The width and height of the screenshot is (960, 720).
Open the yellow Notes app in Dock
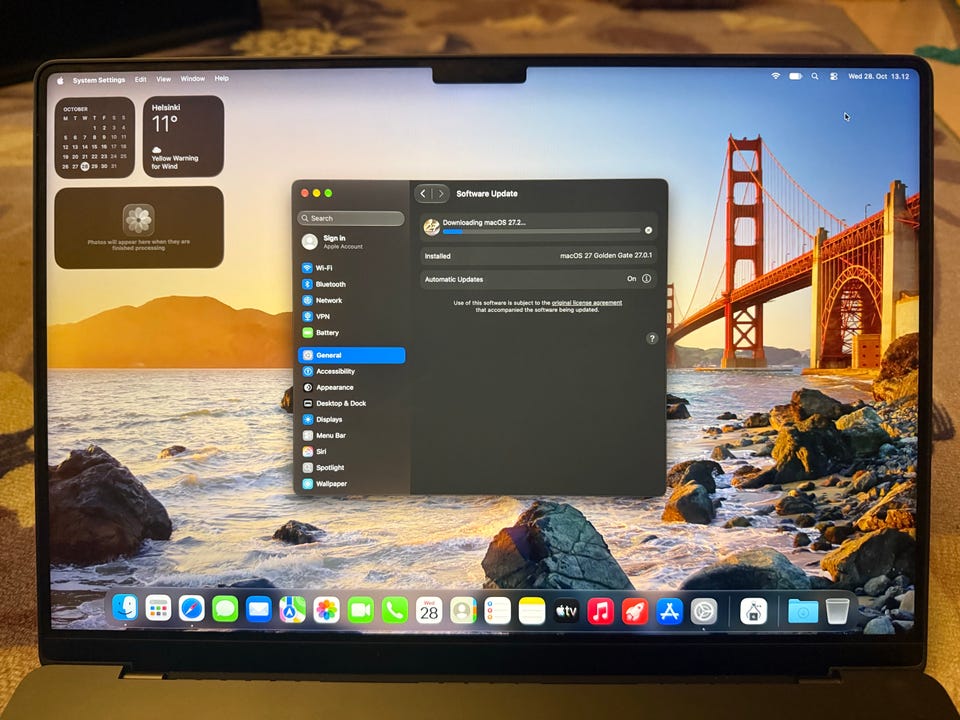pos(531,611)
